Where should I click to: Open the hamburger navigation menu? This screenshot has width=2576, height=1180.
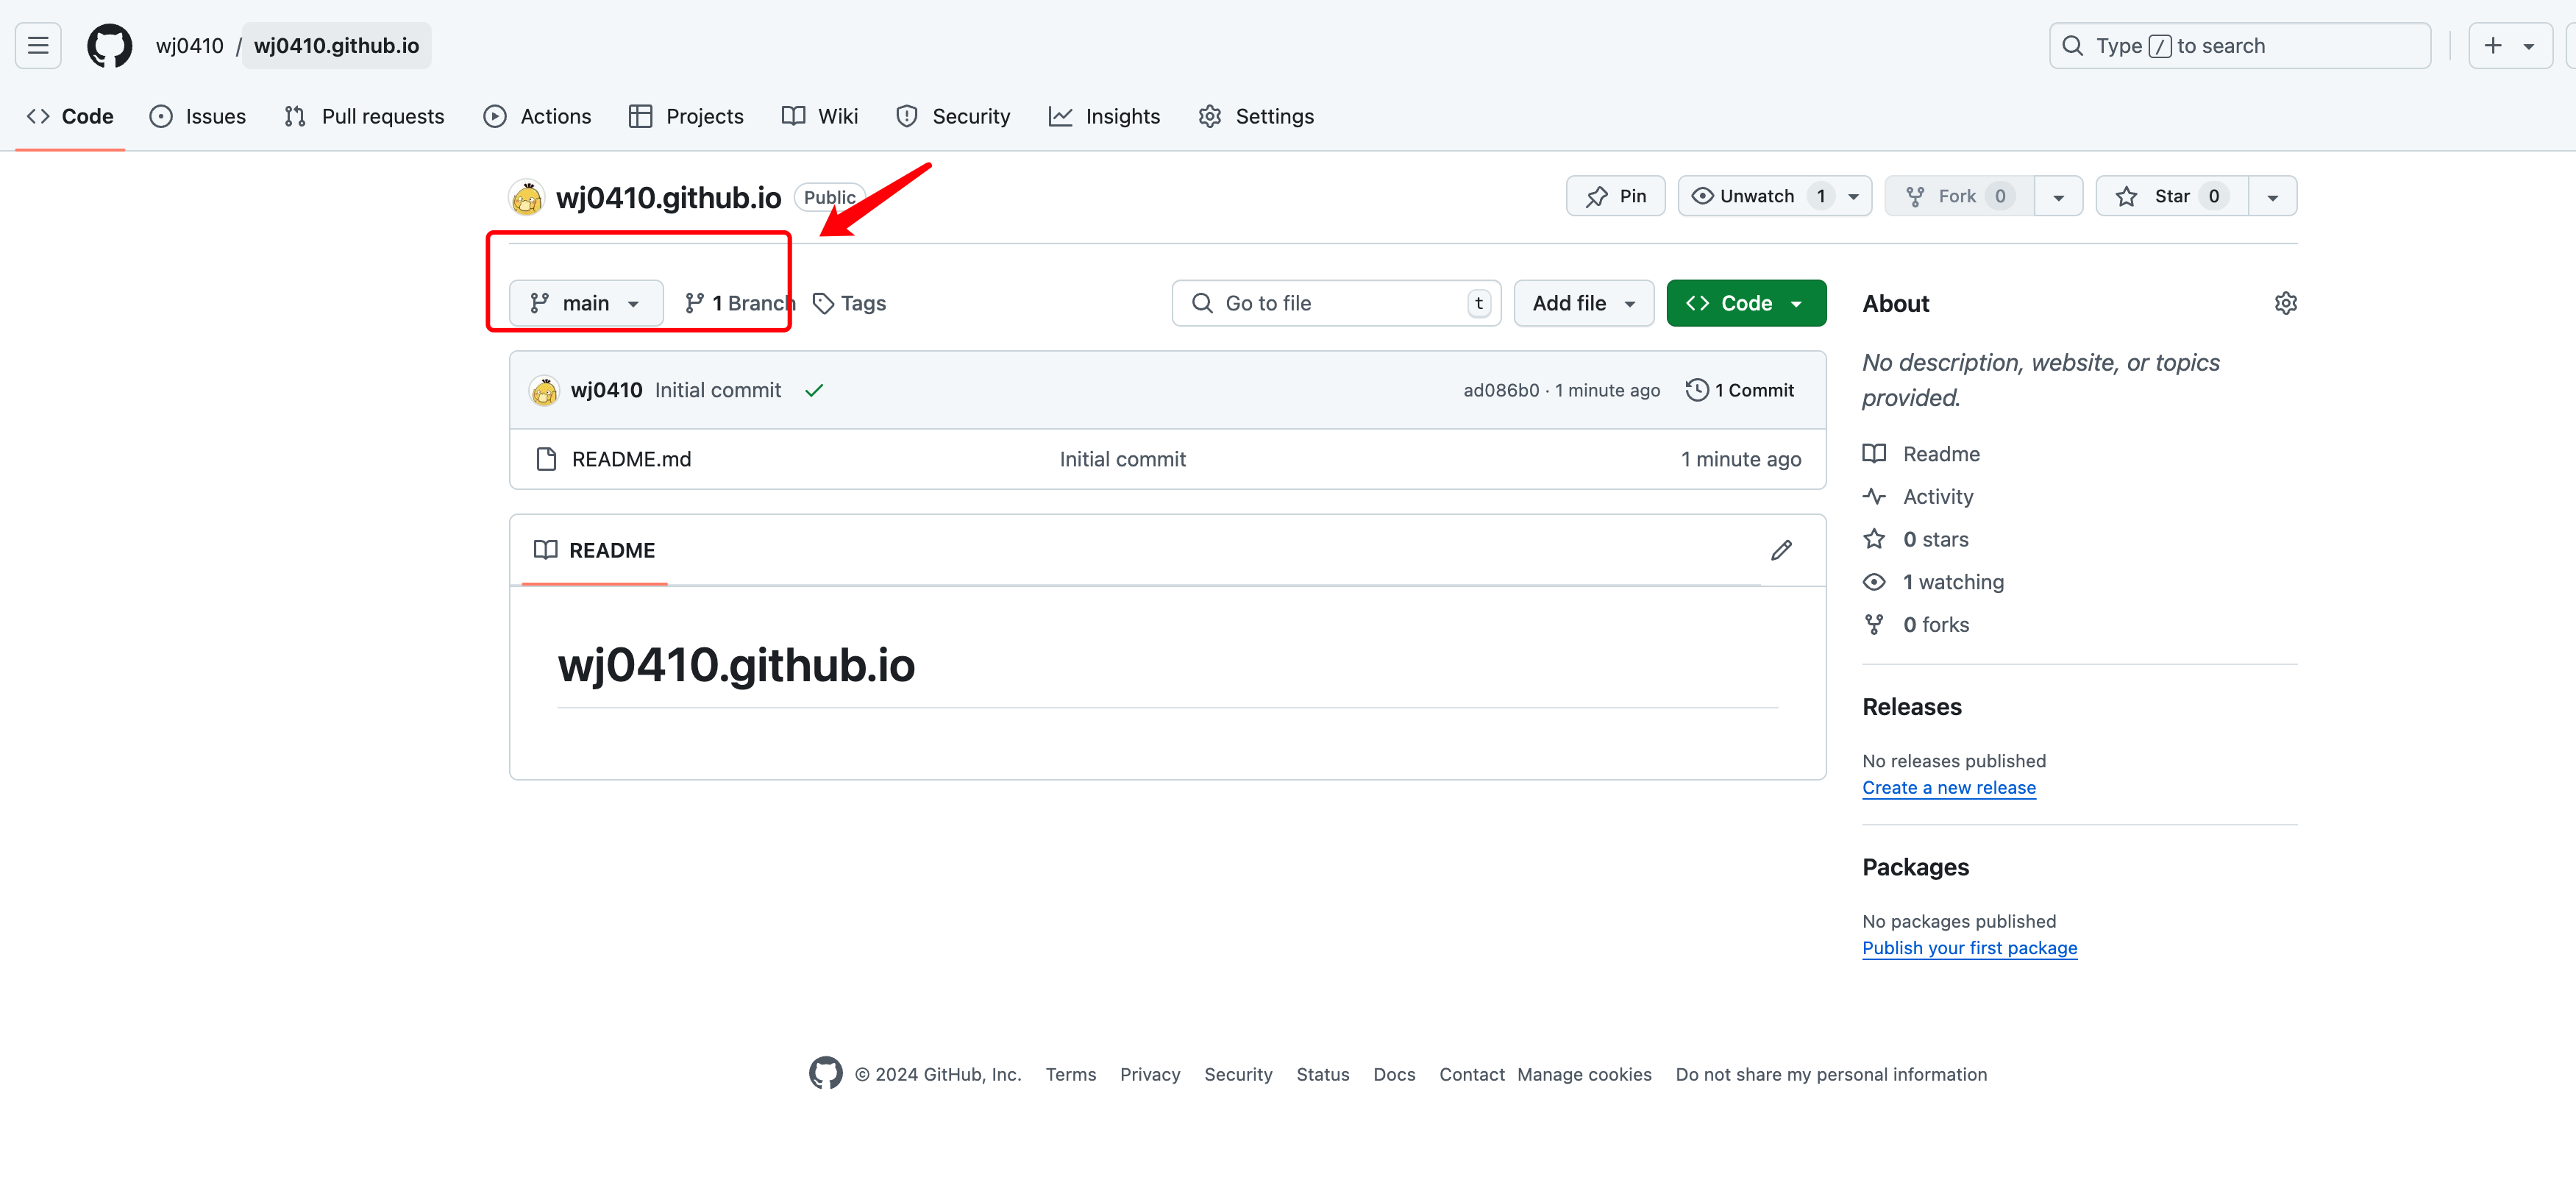[x=38, y=46]
